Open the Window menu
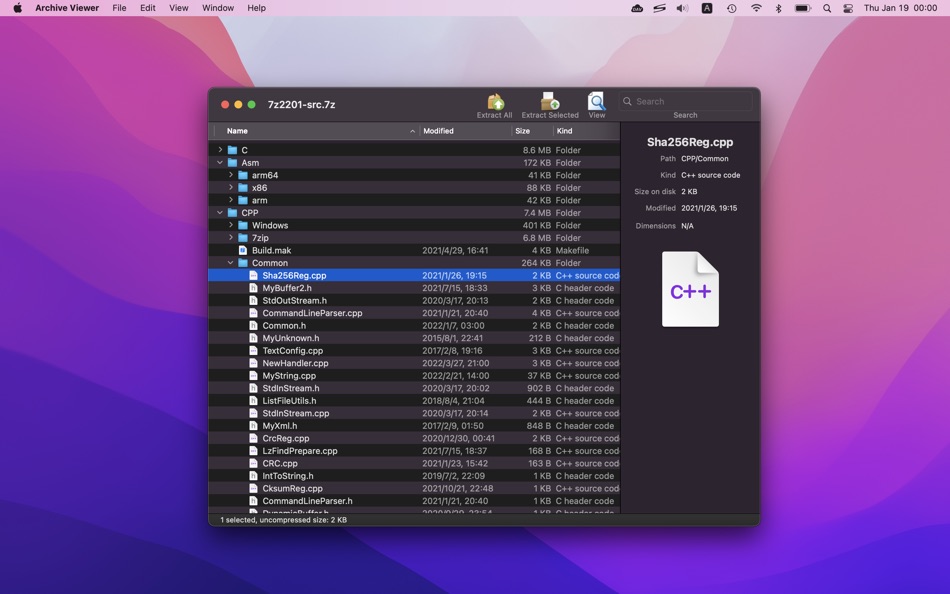Screen dimensions: 950x594 tap(217, 8)
